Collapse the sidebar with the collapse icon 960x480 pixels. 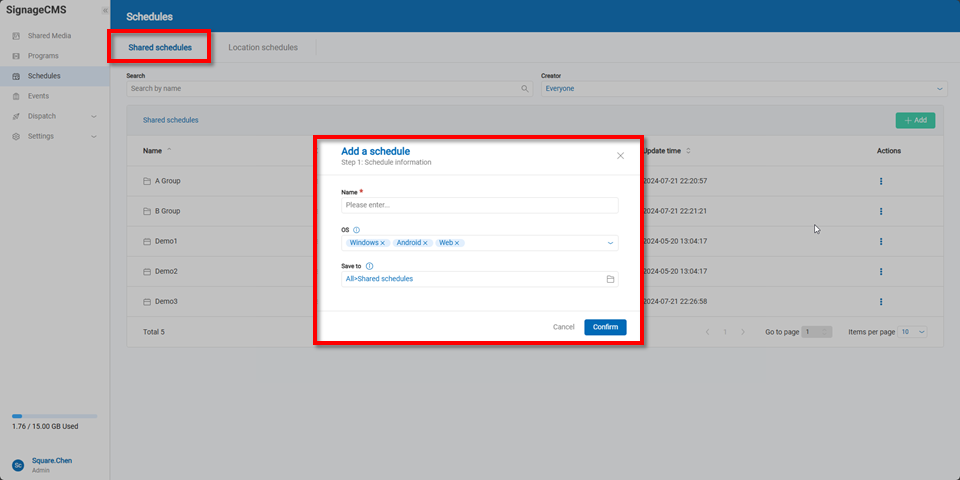coord(105,10)
